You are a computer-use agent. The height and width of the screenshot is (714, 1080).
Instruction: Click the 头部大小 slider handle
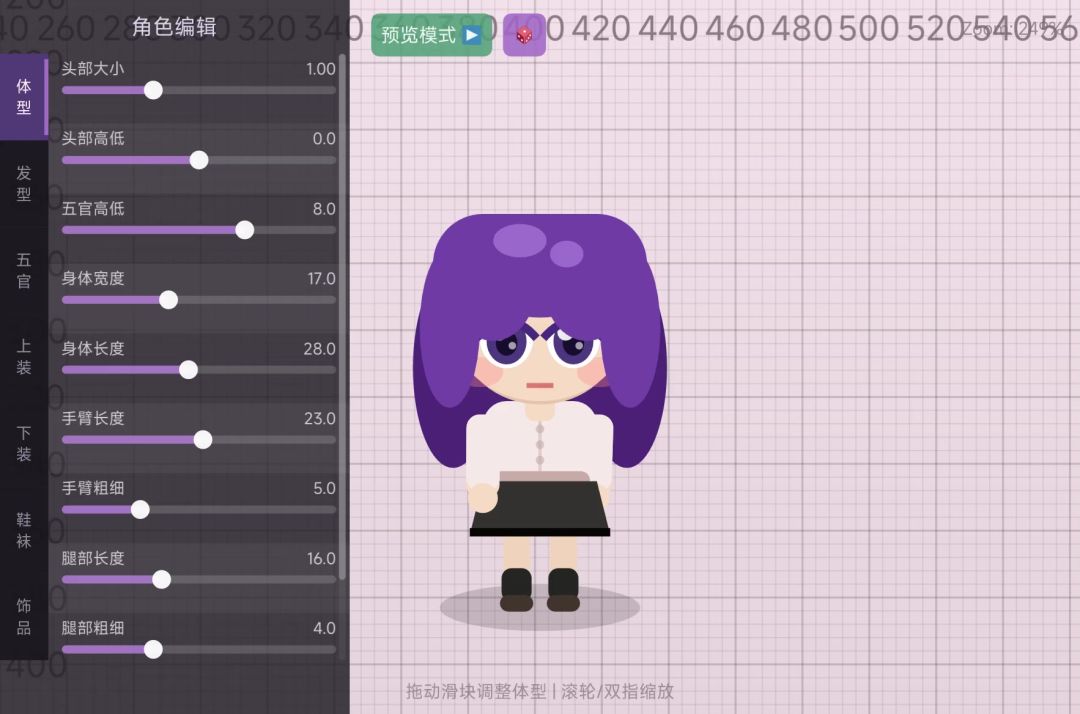click(x=153, y=90)
